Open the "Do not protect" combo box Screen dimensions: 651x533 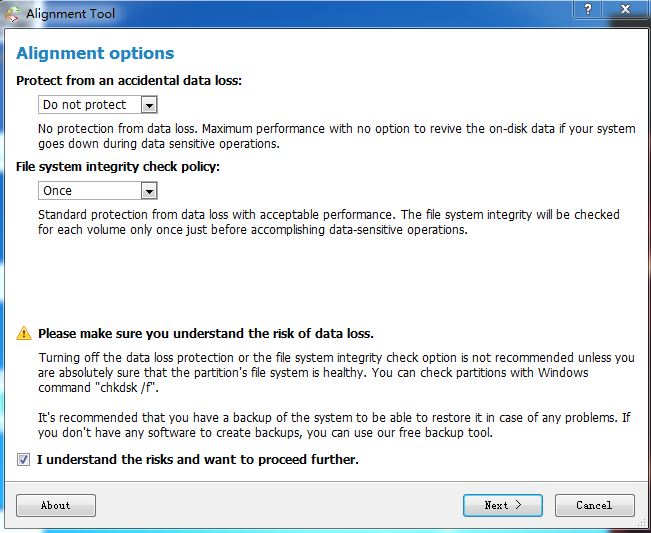pyautogui.click(x=86, y=104)
